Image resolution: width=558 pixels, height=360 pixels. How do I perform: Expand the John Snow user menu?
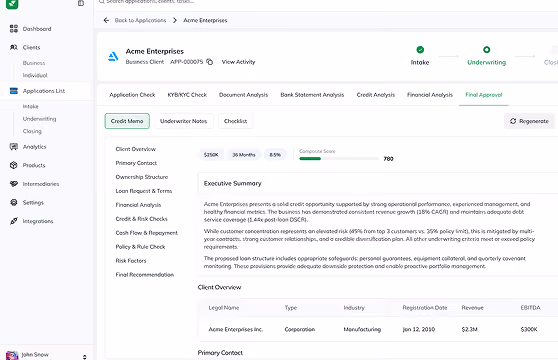[84, 357]
